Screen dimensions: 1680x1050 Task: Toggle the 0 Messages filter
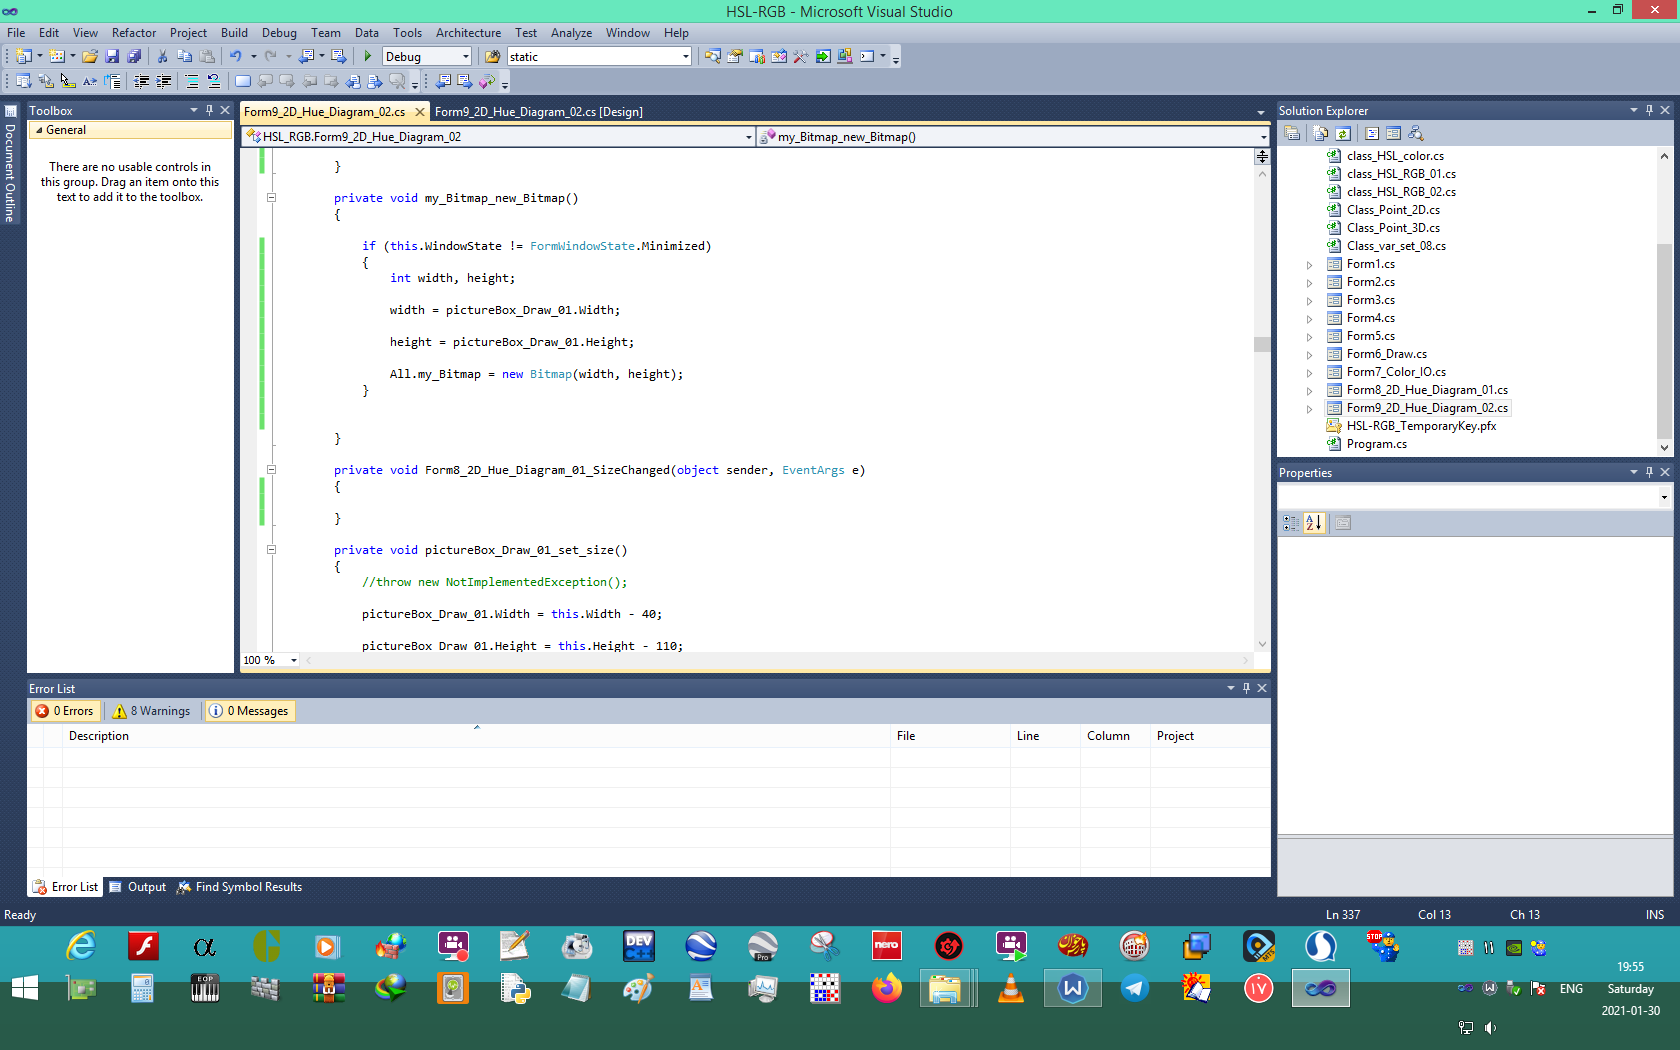click(248, 711)
